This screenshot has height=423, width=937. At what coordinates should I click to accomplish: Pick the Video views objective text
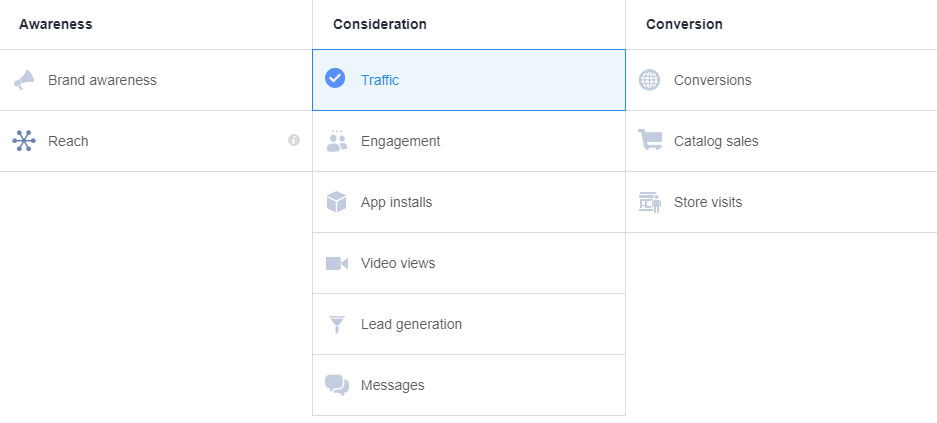(398, 263)
